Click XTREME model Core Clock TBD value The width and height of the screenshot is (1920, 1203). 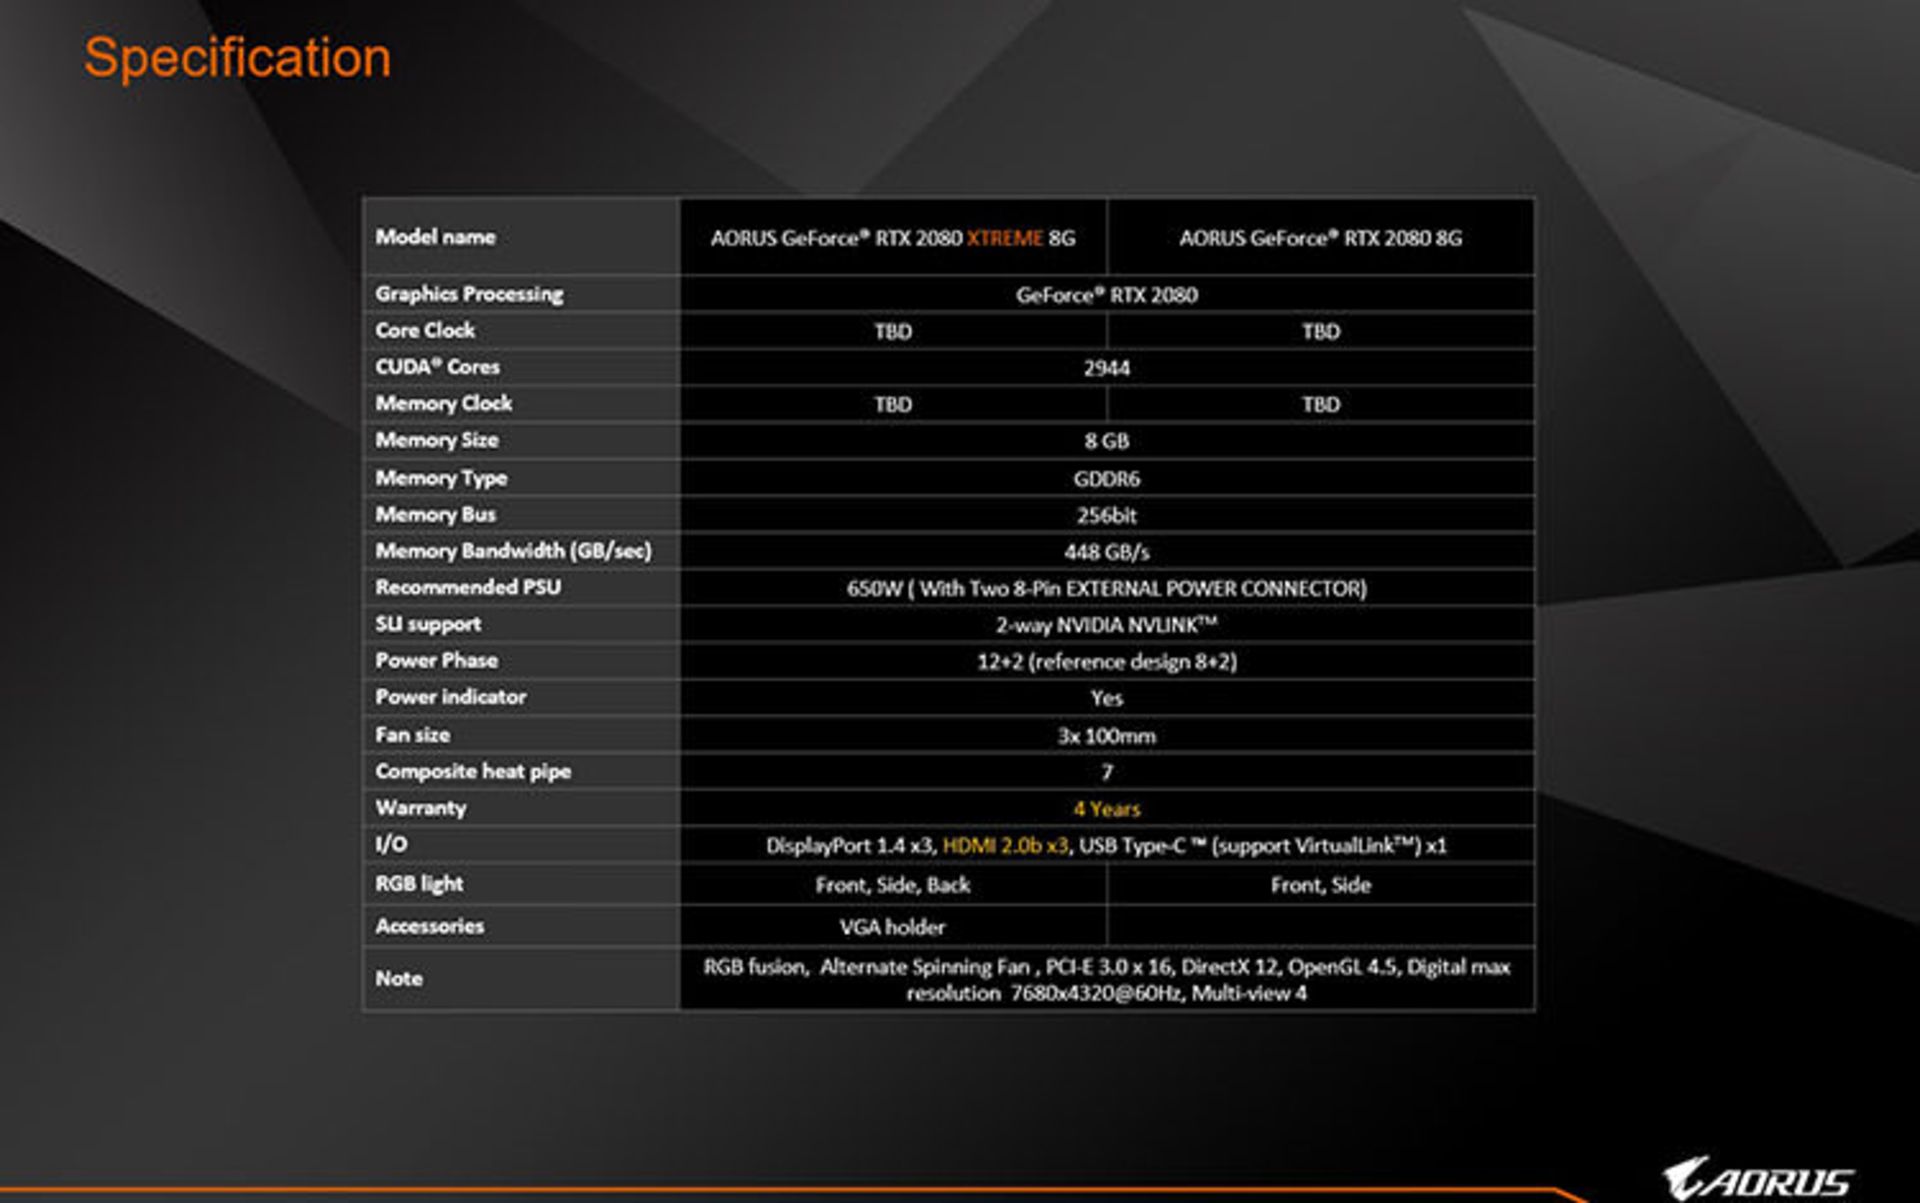tap(893, 331)
